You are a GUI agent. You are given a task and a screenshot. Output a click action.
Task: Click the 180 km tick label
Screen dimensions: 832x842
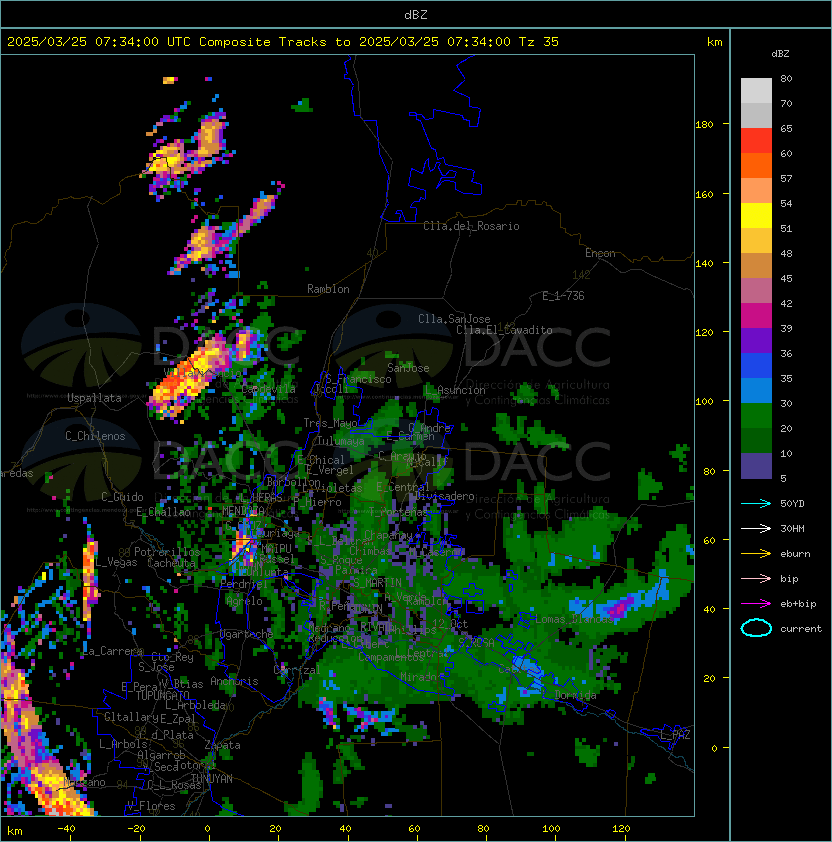[x=704, y=125]
